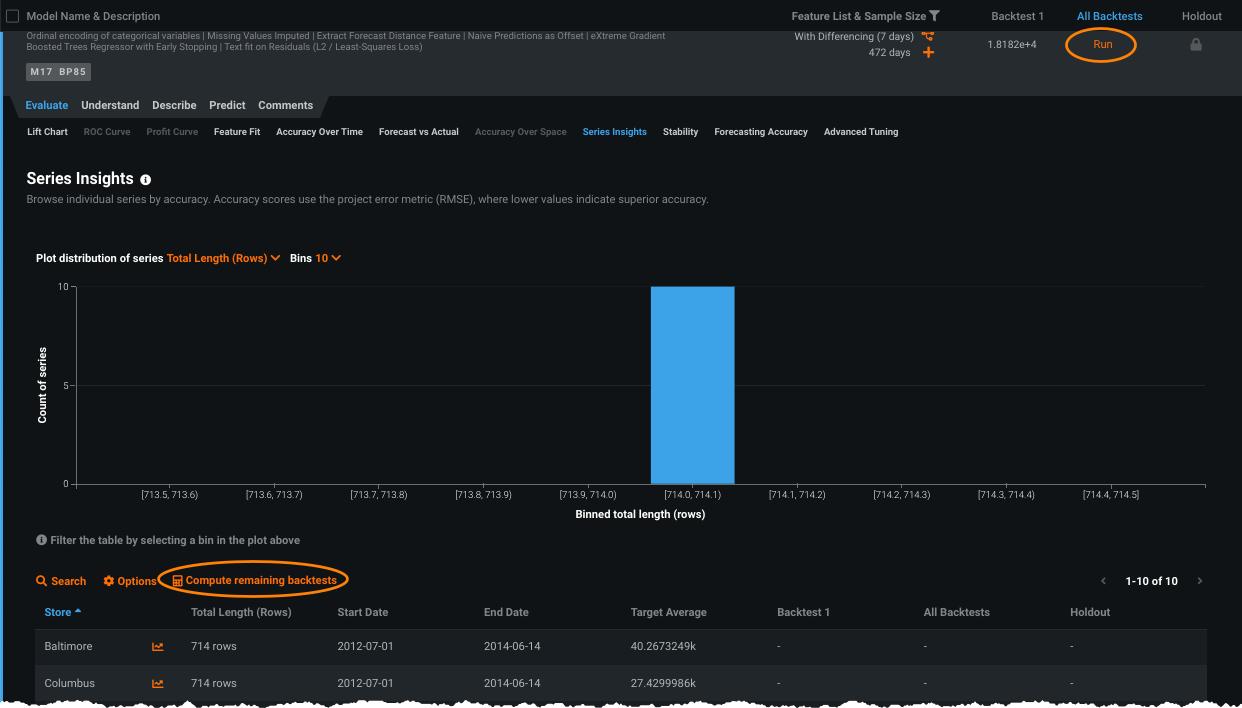The height and width of the screenshot is (708, 1242).
Task: Open the Series Insights info icon
Action: coord(146,180)
